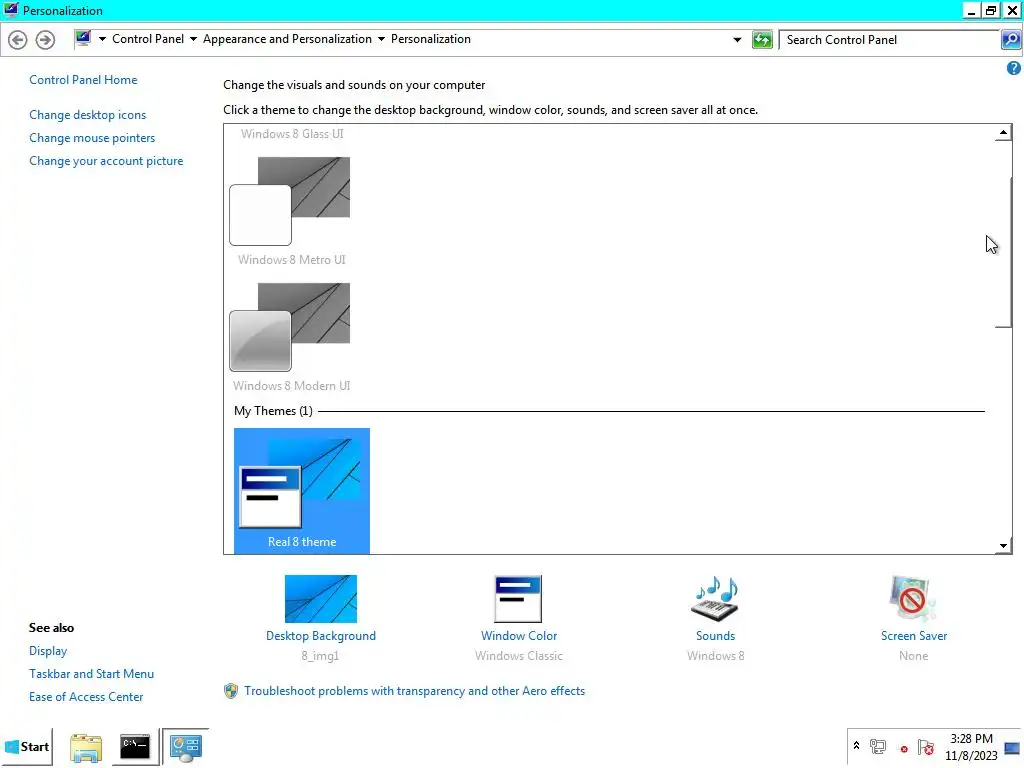Click the My Themes (1) group header
Viewport: 1024px width, 768px height.
(x=273, y=411)
